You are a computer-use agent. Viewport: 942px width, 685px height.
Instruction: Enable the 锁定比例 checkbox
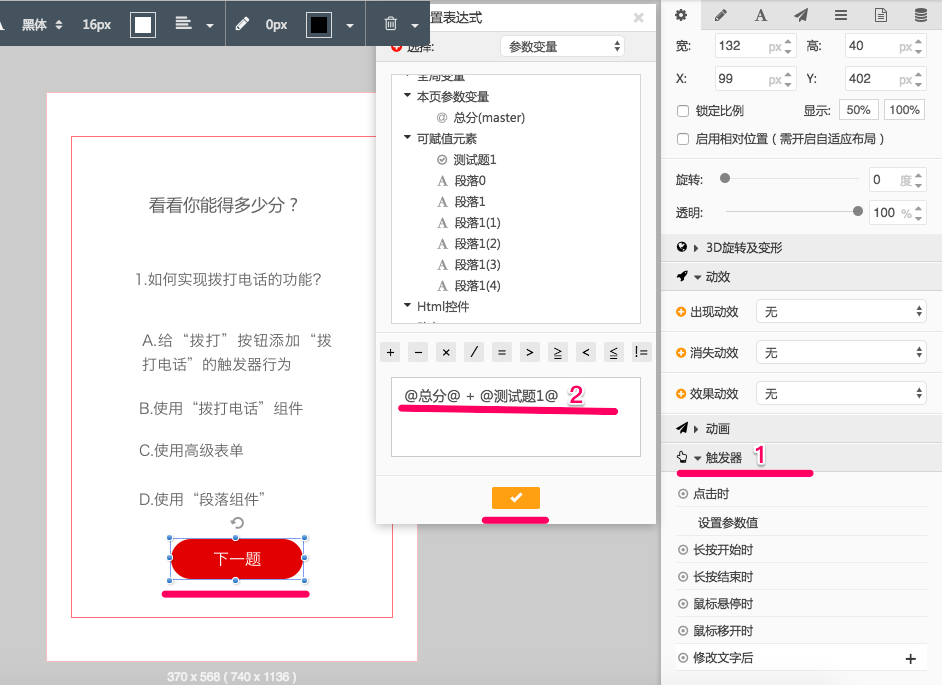coord(683,111)
